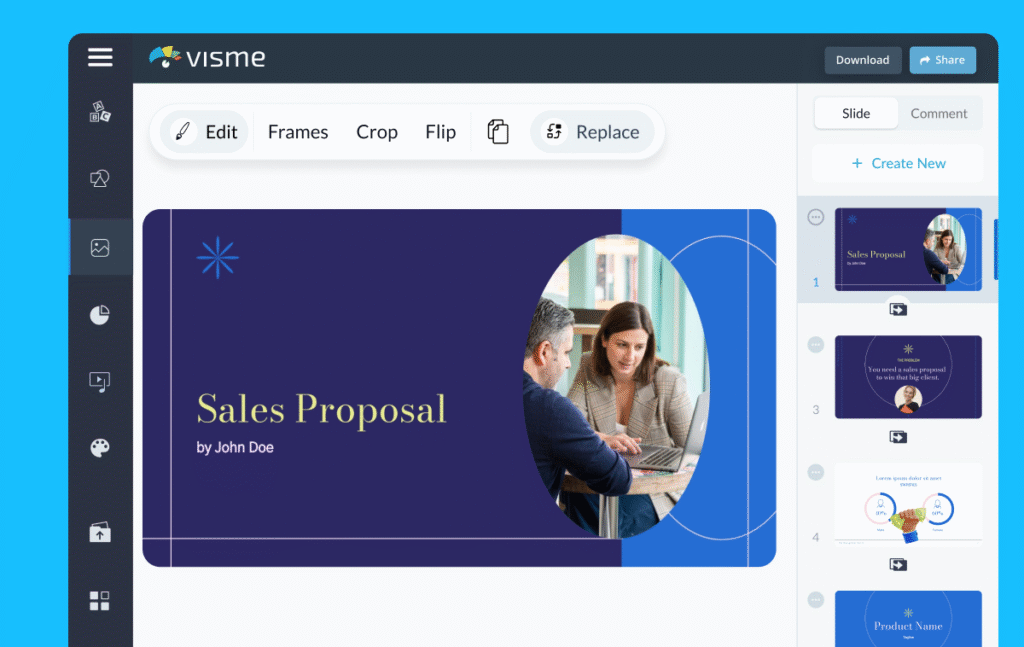The height and width of the screenshot is (647, 1024).
Task: Select the slide 4 chart thumbnail
Action: 908,504
